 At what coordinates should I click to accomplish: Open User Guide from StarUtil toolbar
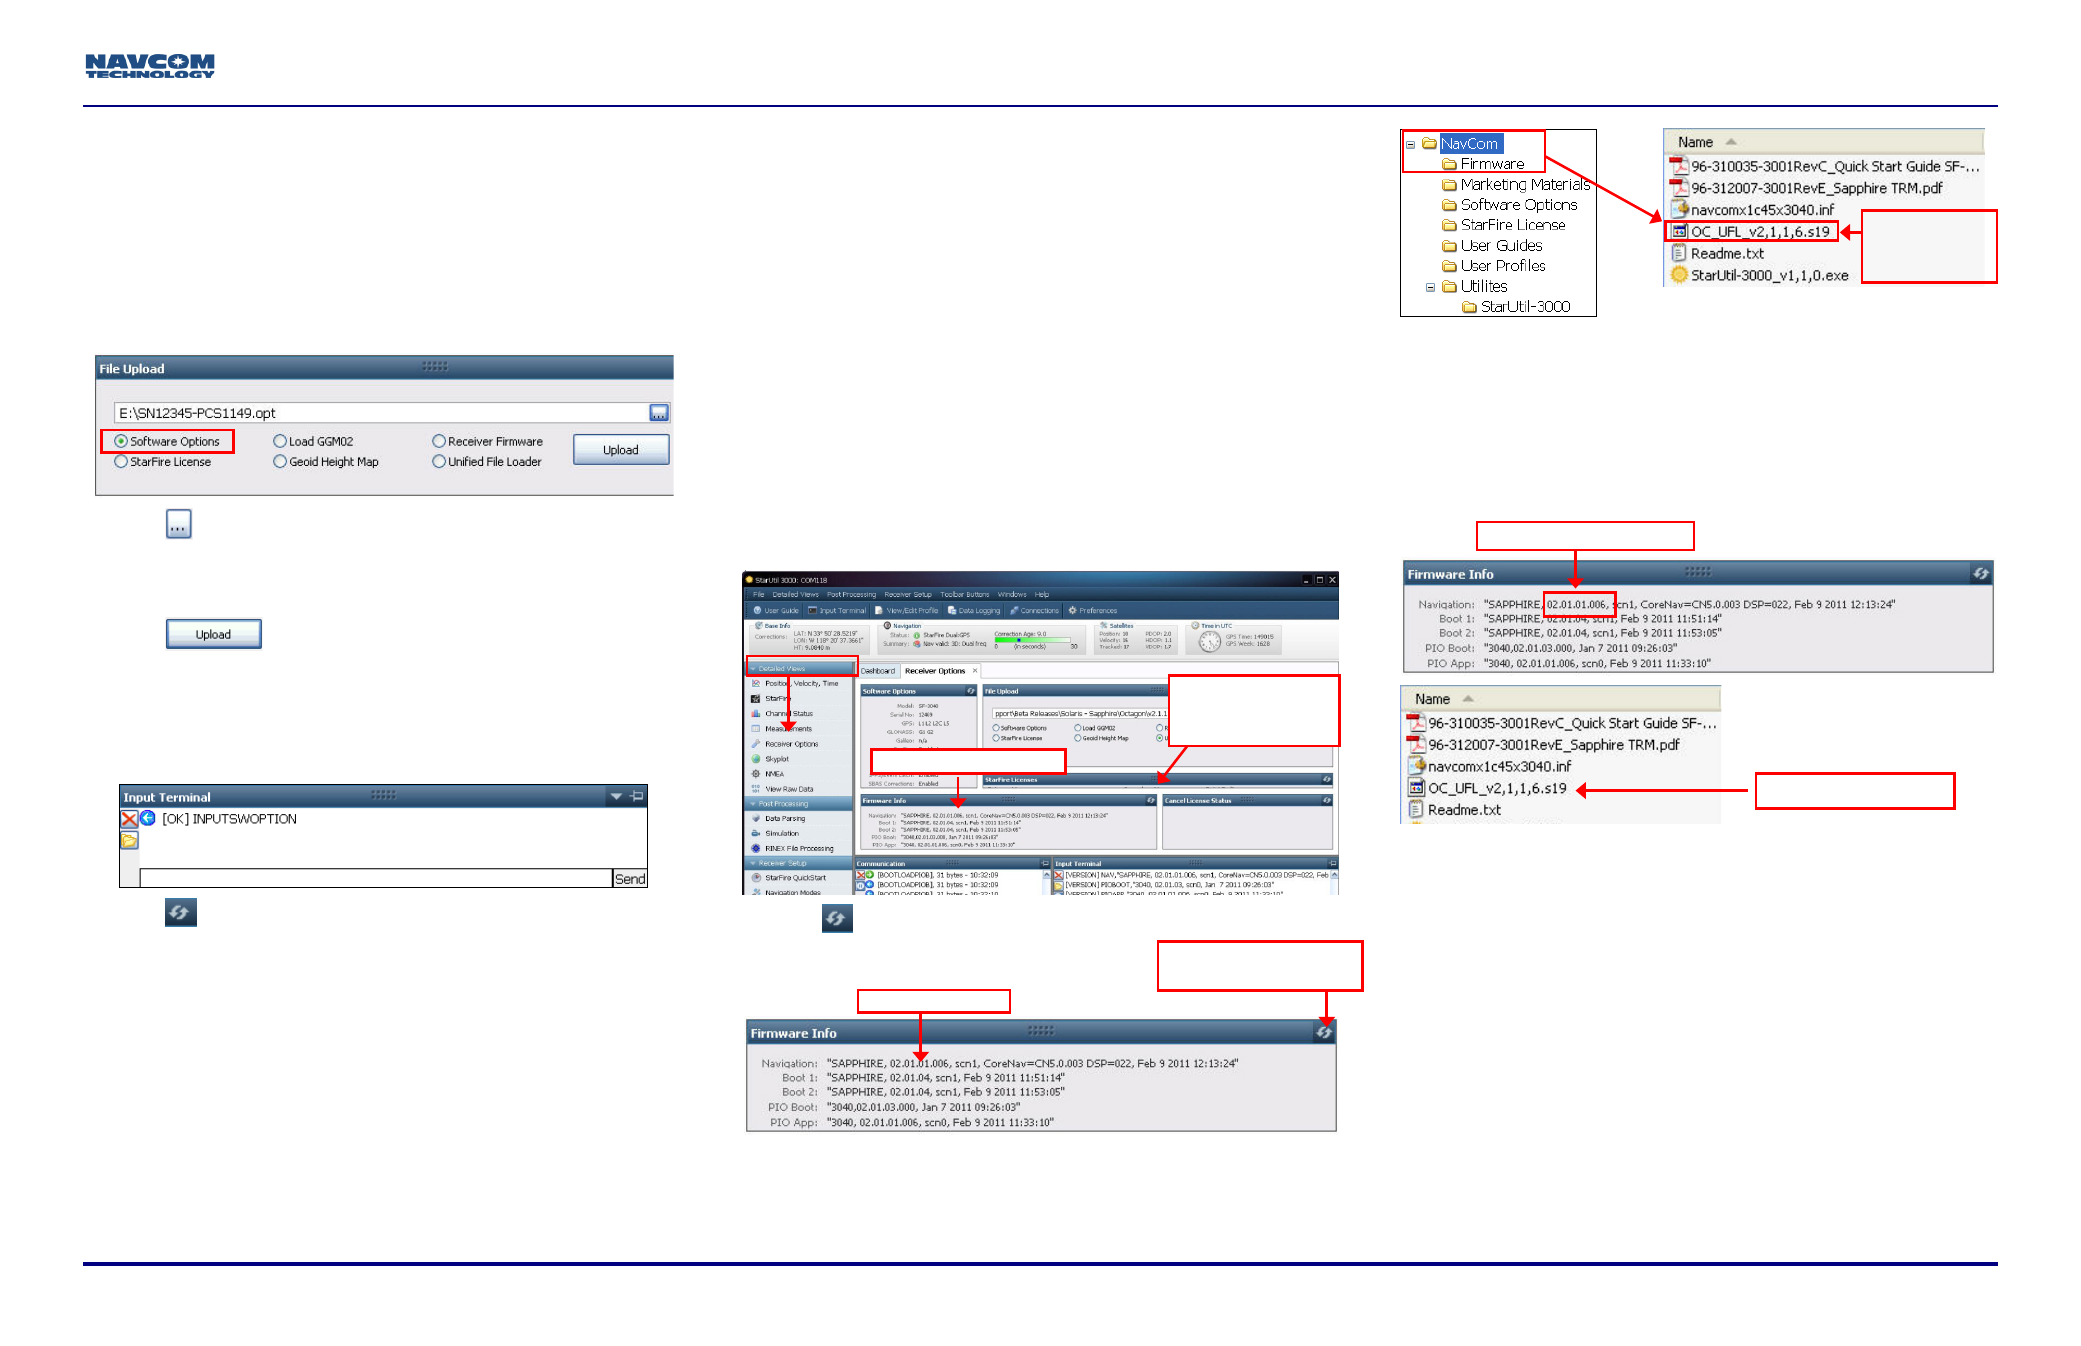pyautogui.click(x=776, y=611)
